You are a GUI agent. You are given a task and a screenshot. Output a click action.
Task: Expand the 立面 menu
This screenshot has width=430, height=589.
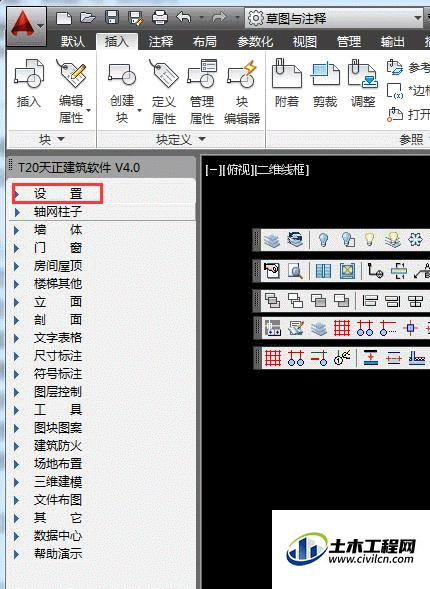57,302
